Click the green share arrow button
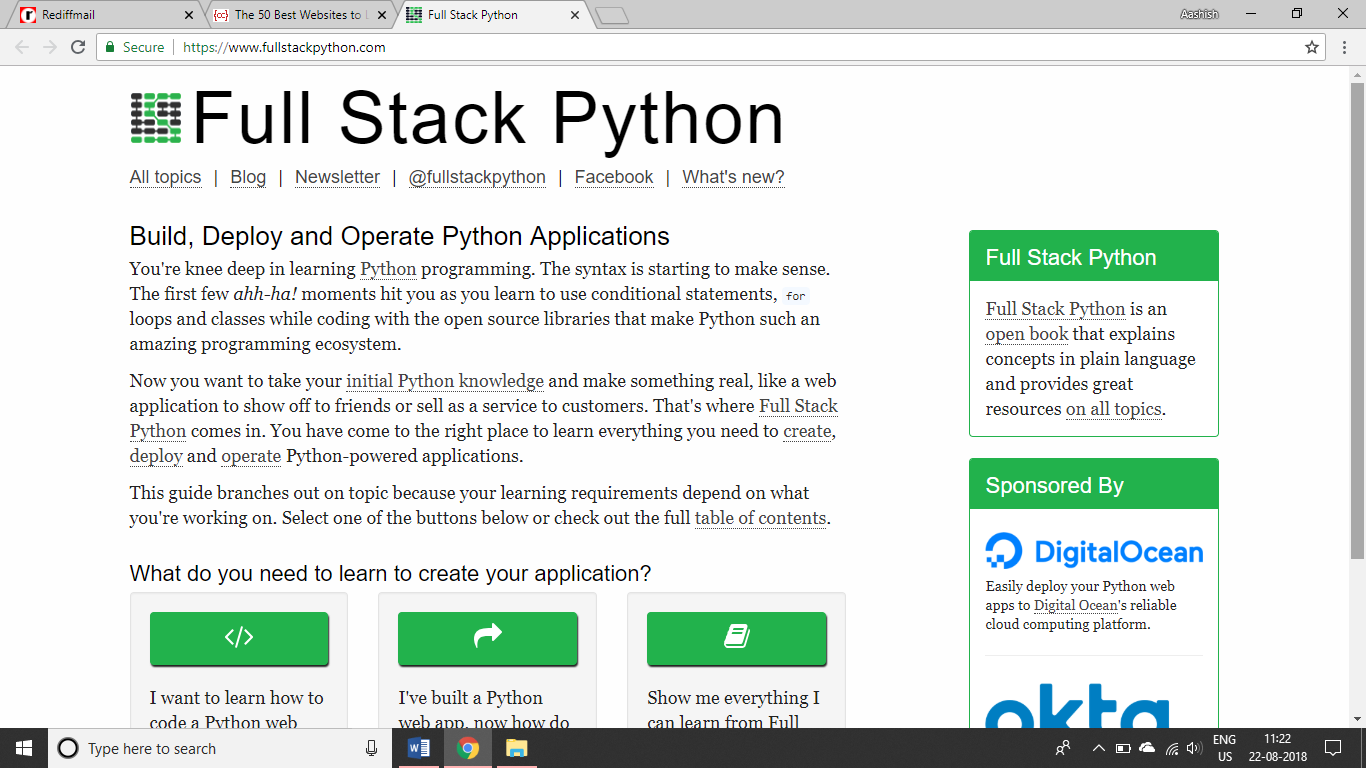The width and height of the screenshot is (1366, 768). point(488,638)
